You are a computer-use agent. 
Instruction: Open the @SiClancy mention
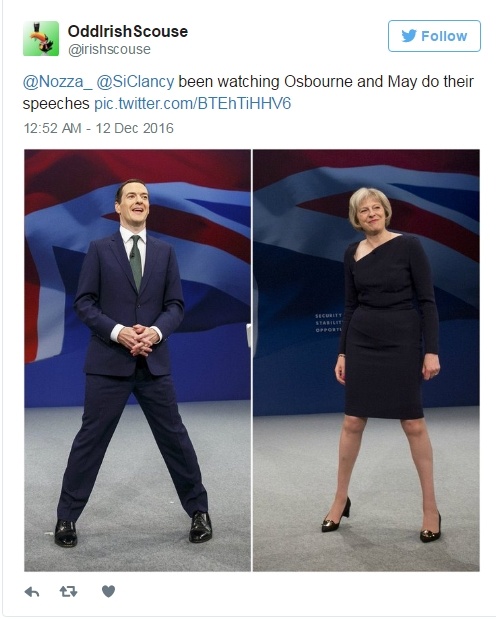(135, 82)
